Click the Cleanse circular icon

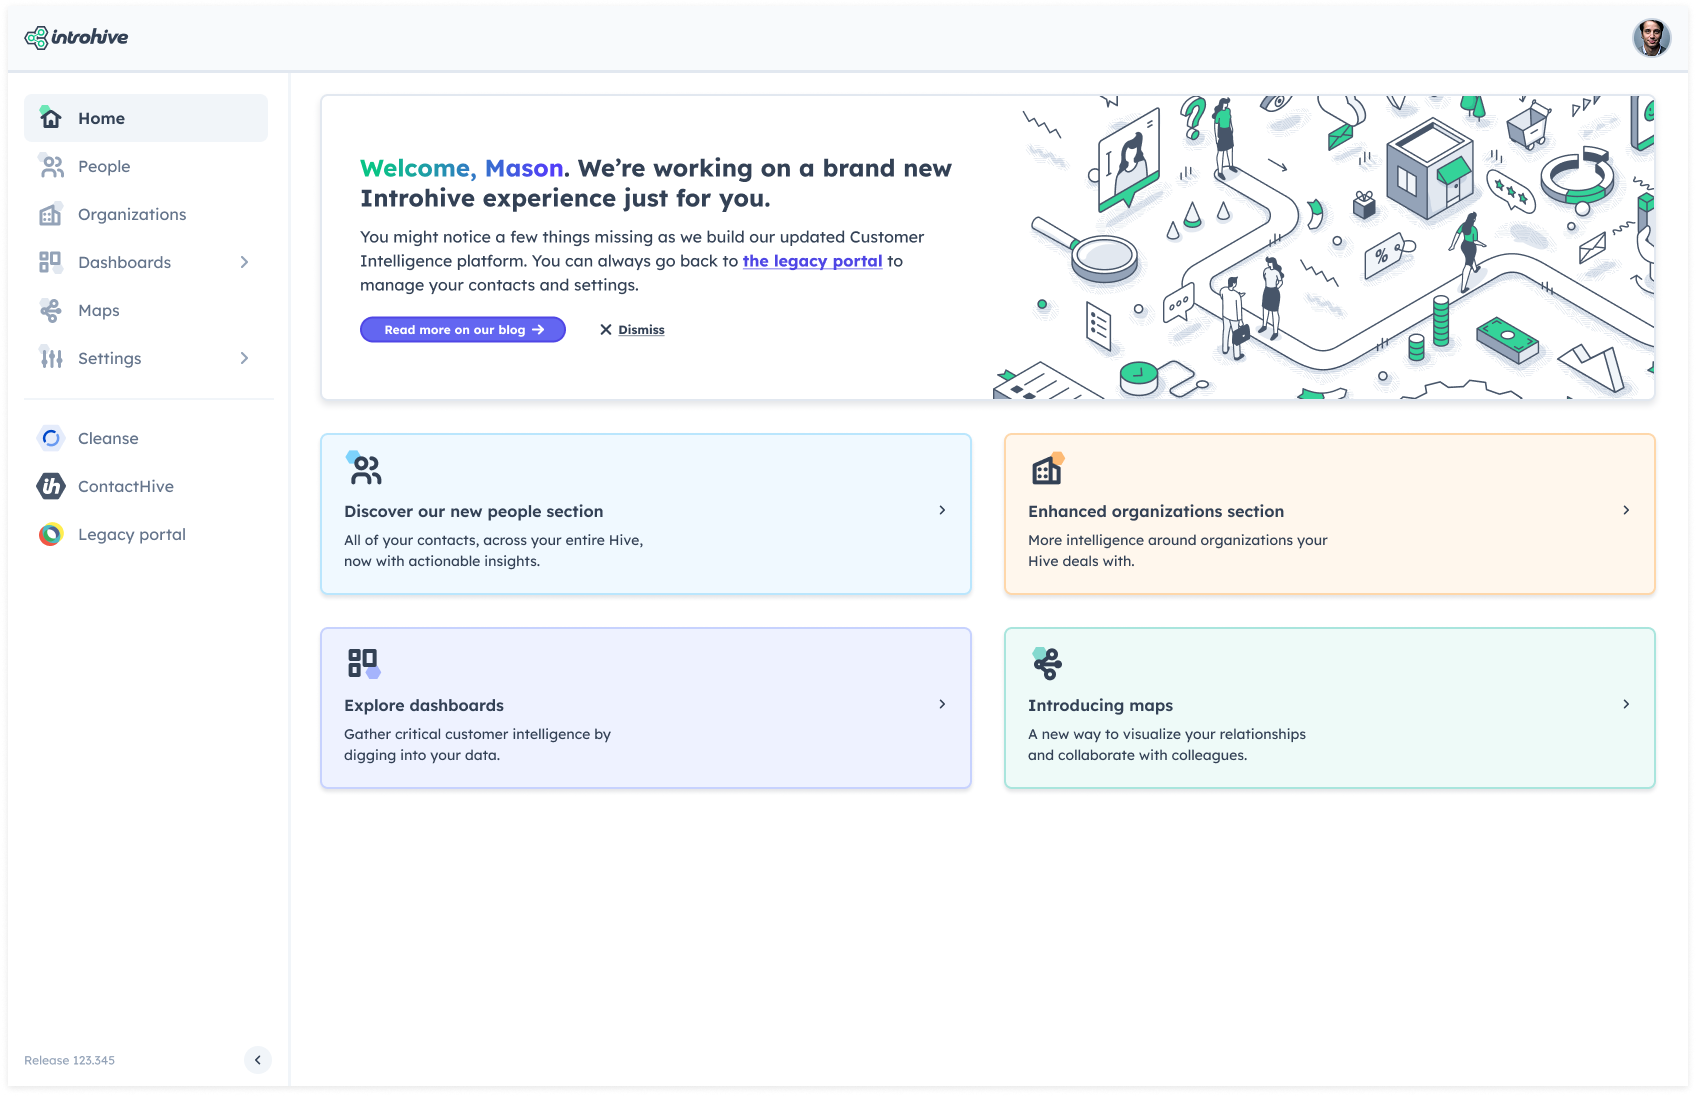51,438
